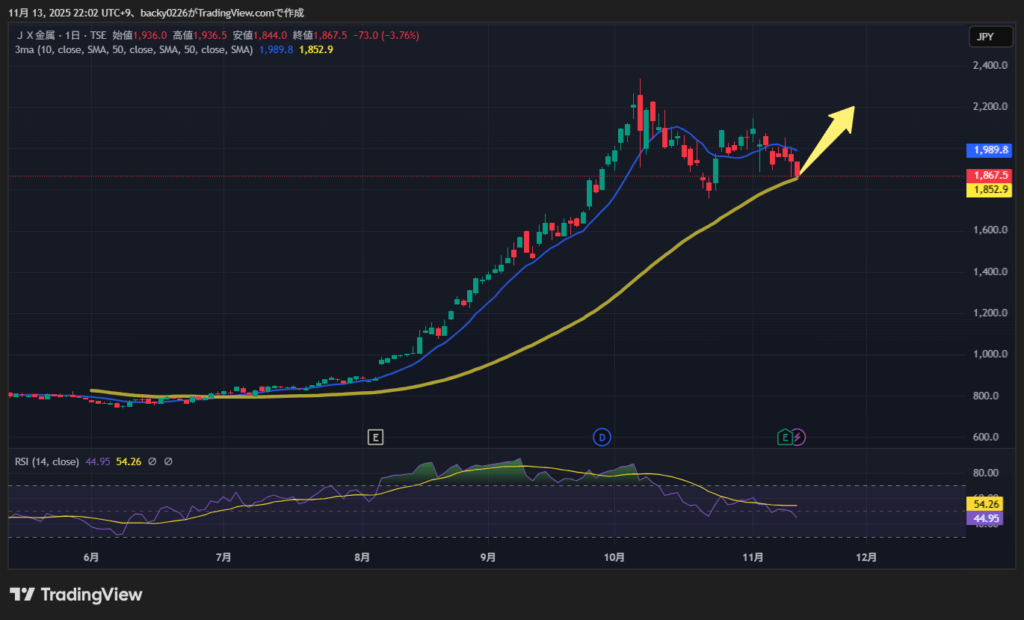Click the first ∅ symbol in RSI legend

(152, 461)
